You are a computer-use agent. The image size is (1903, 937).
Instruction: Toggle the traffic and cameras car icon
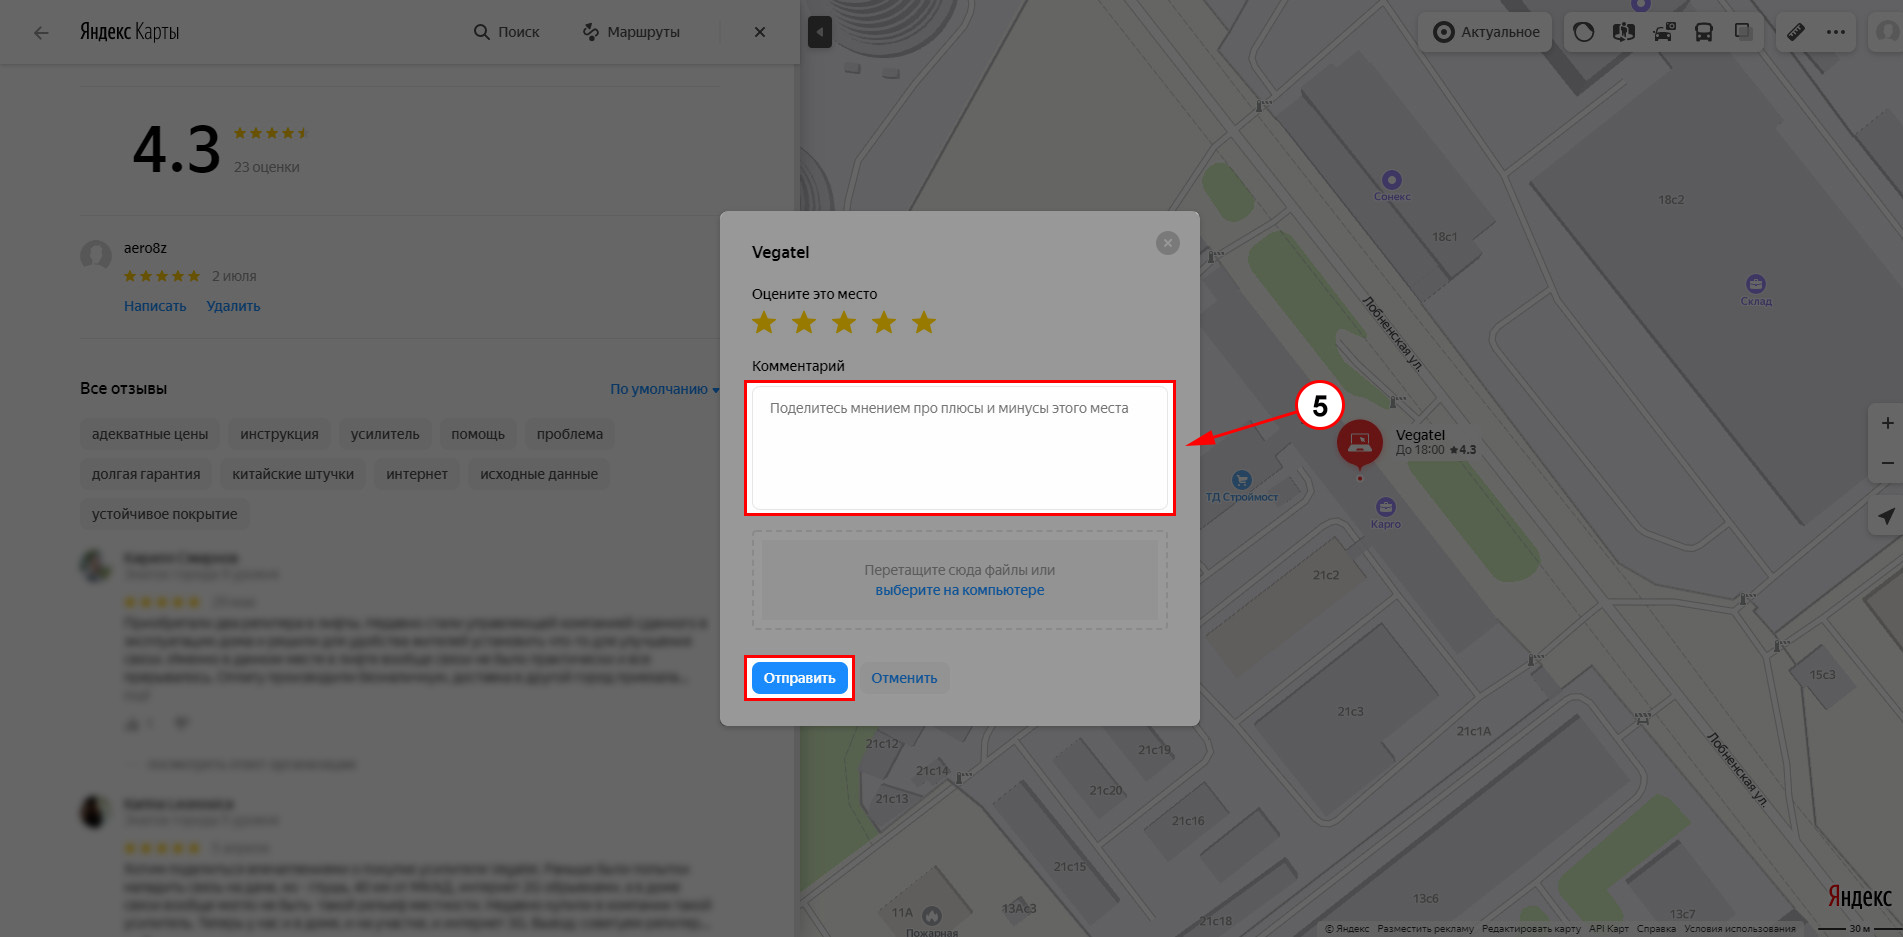point(1664,32)
